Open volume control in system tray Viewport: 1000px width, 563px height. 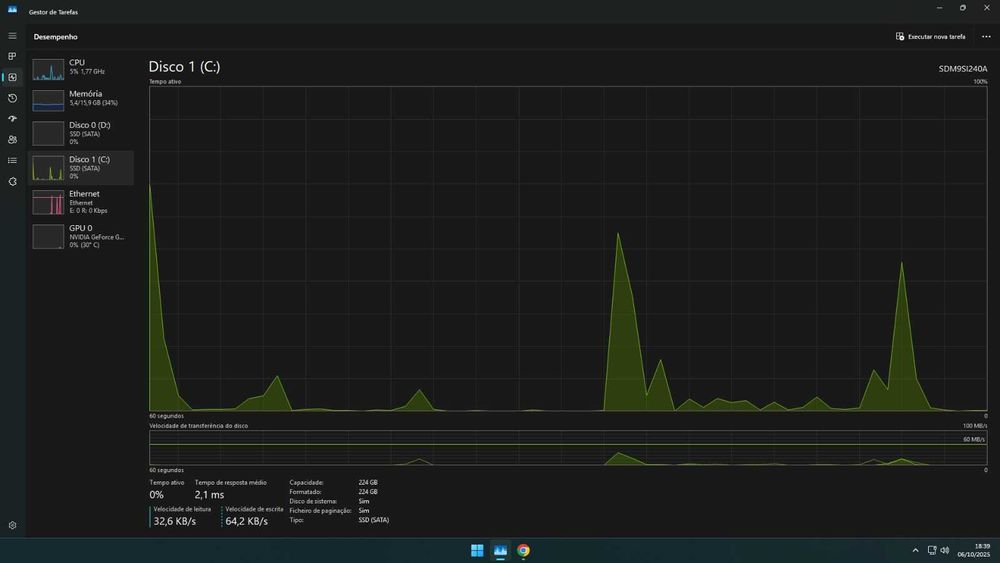[945, 550]
